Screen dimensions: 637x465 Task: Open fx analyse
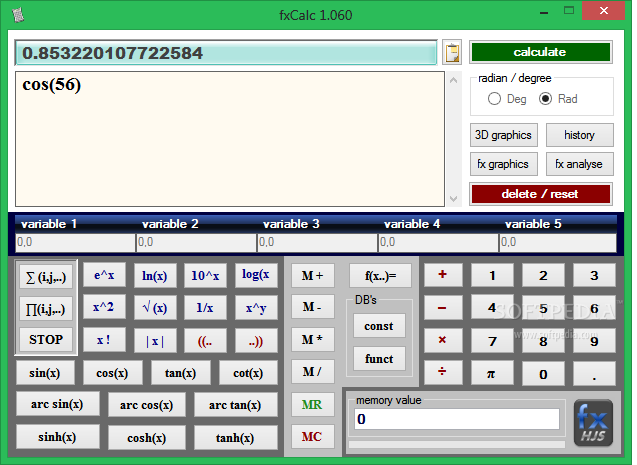pyautogui.click(x=579, y=164)
